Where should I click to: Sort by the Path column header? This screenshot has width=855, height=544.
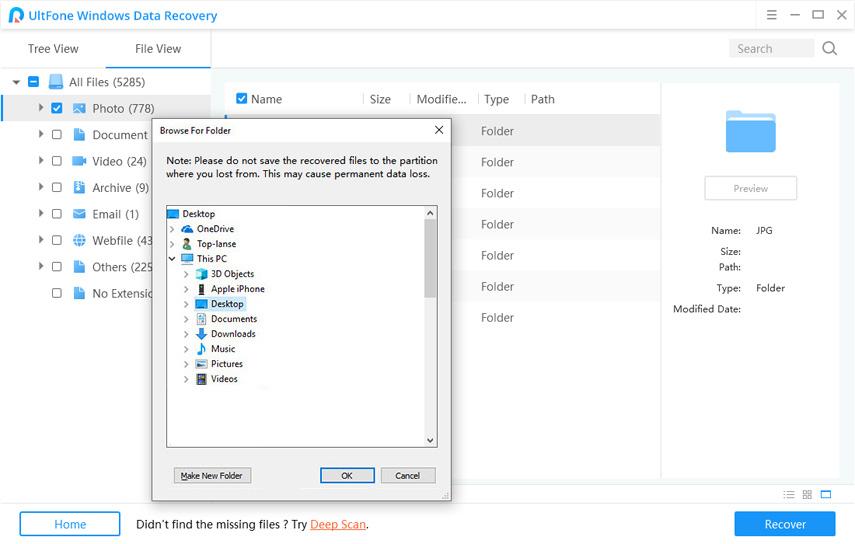[543, 99]
